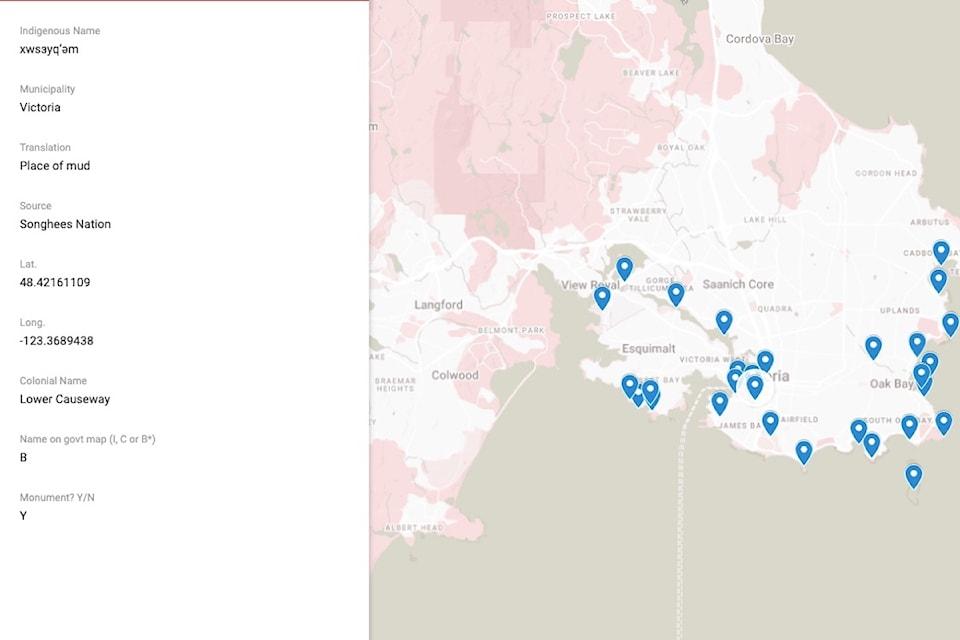The height and width of the screenshot is (640, 960).
Task: Select the pin below Saanich Core label
Action: 724,321
